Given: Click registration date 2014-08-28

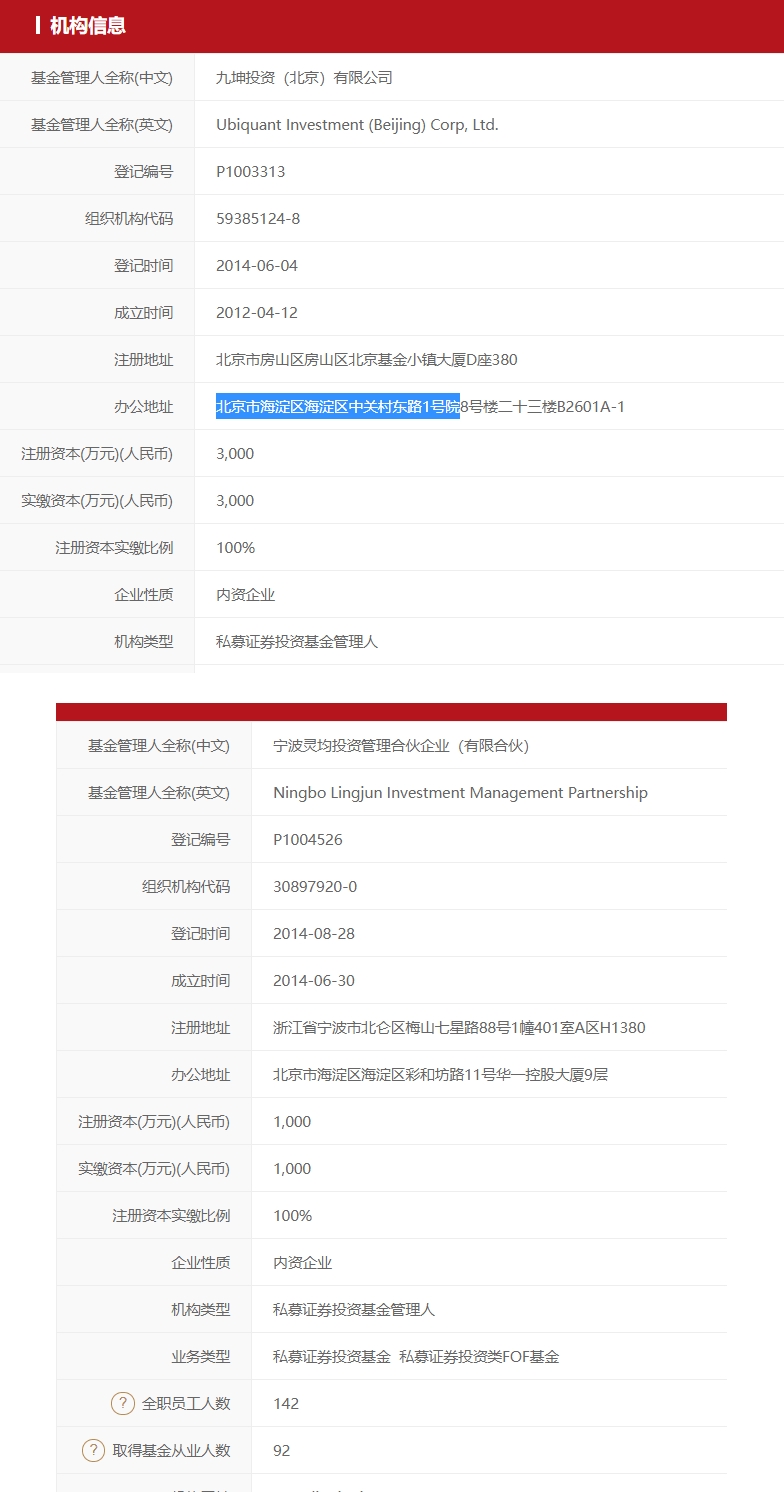Looking at the screenshot, I should [314, 933].
